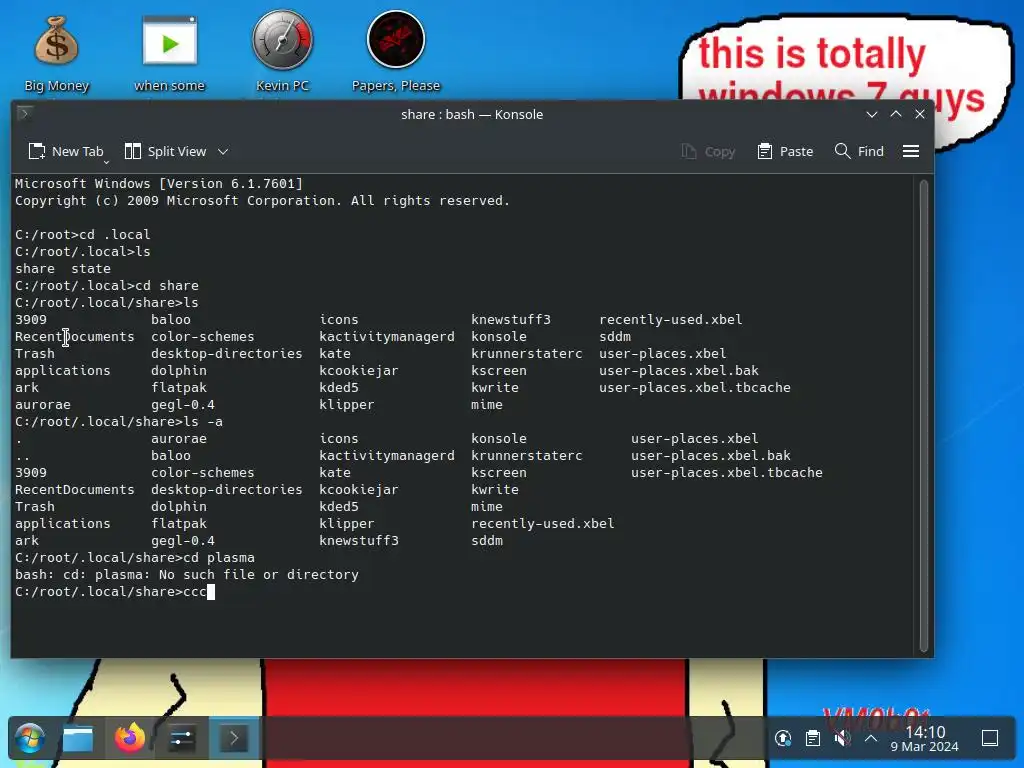
Task: Click the 'No such file or directory' line
Action: click(x=187, y=575)
